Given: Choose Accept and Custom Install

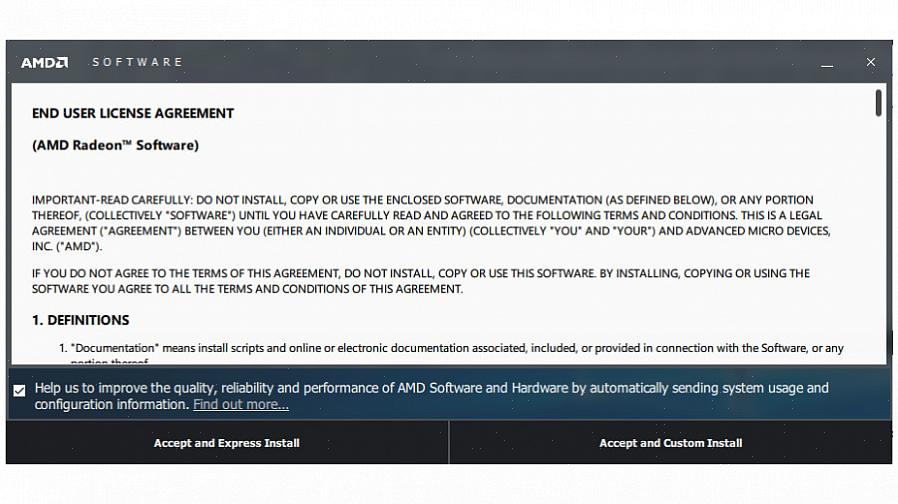Looking at the screenshot, I should point(670,443).
